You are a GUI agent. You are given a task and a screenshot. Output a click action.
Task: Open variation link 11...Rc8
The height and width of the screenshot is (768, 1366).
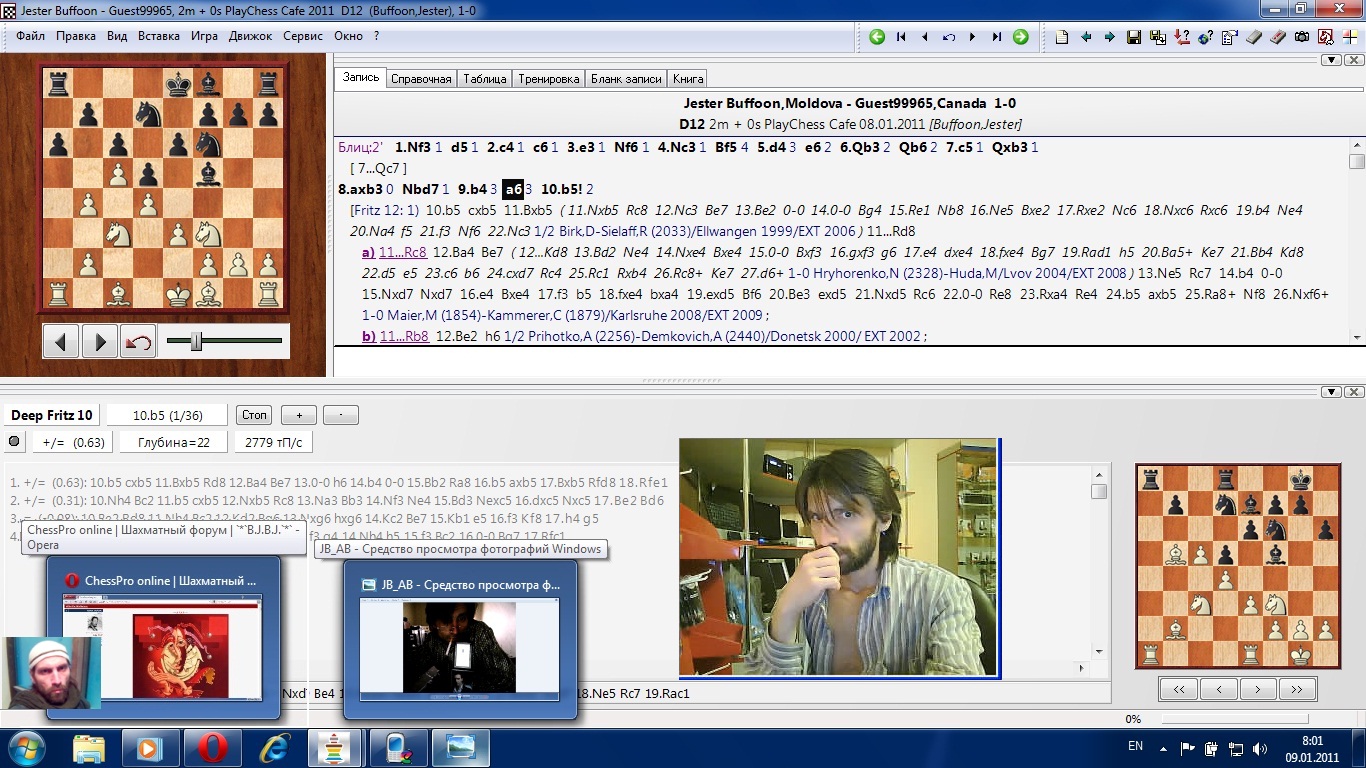tap(402, 252)
